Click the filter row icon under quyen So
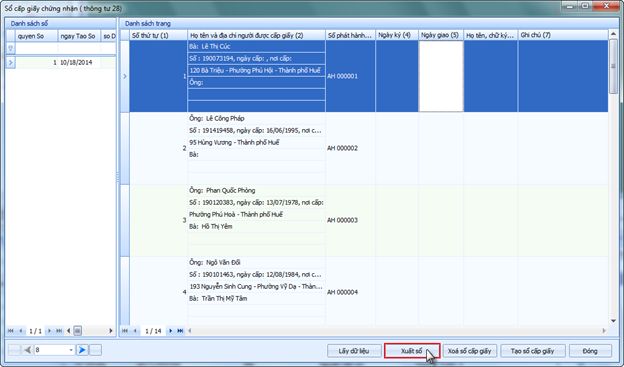Viewport: 624px width, 367px height. pyautogui.click(x=10, y=48)
